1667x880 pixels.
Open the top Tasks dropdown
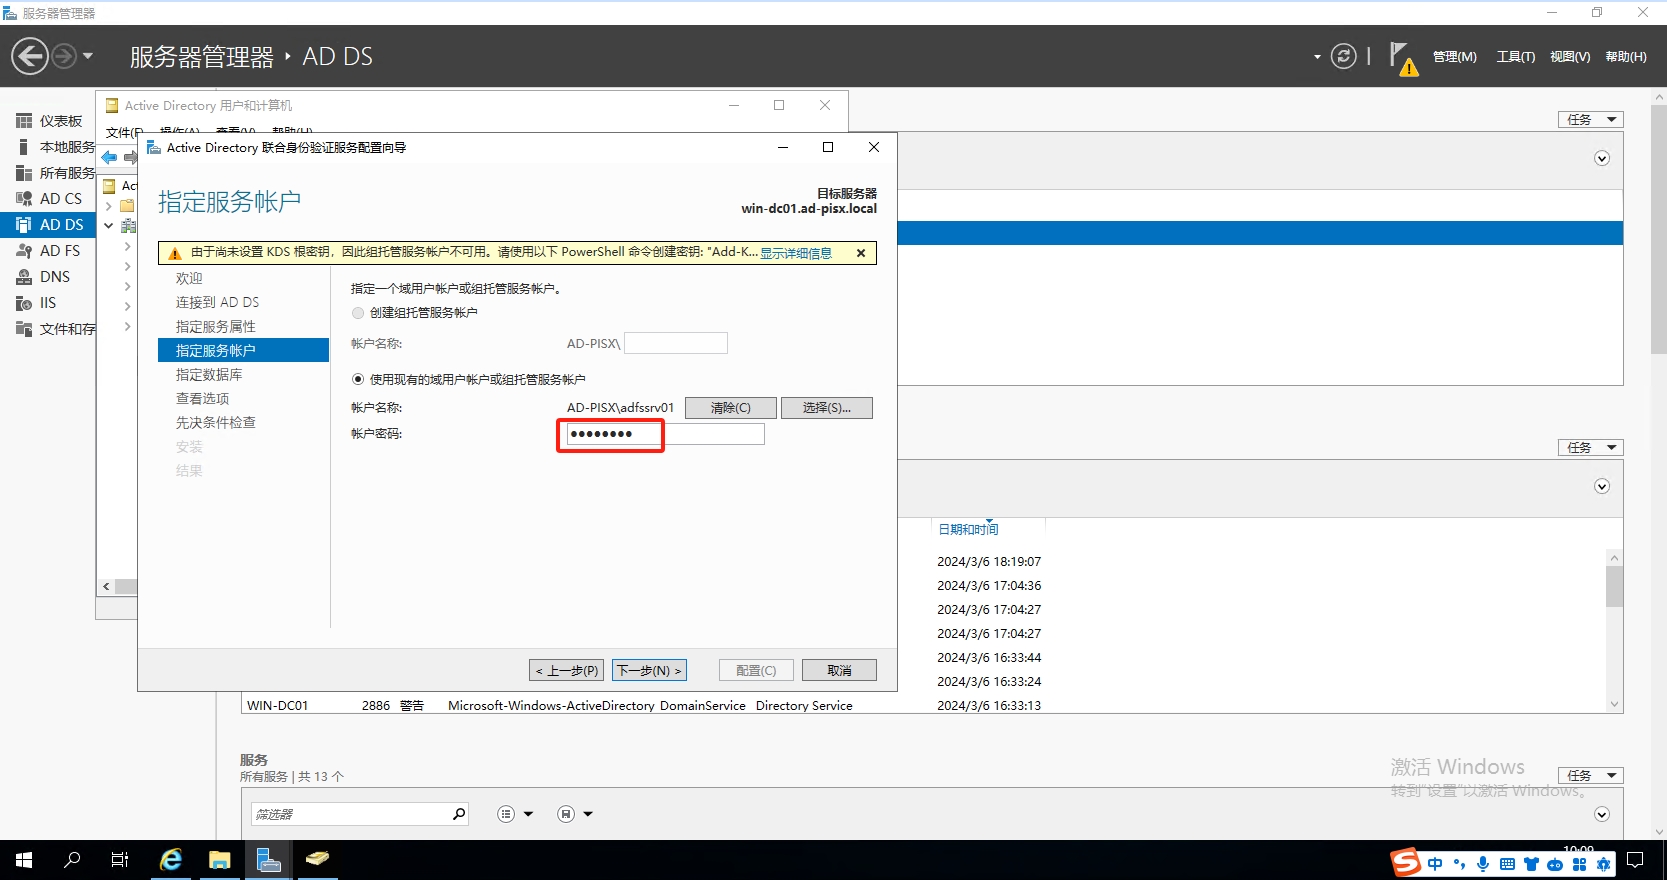tap(1590, 120)
